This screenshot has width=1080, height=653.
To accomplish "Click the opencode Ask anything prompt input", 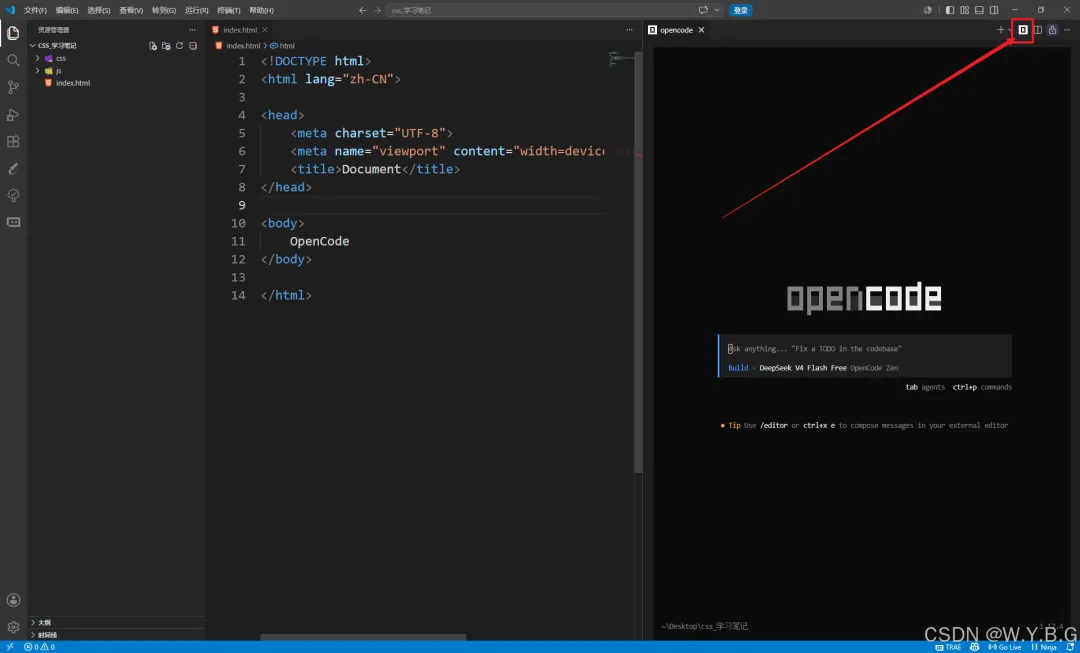I will pos(865,349).
